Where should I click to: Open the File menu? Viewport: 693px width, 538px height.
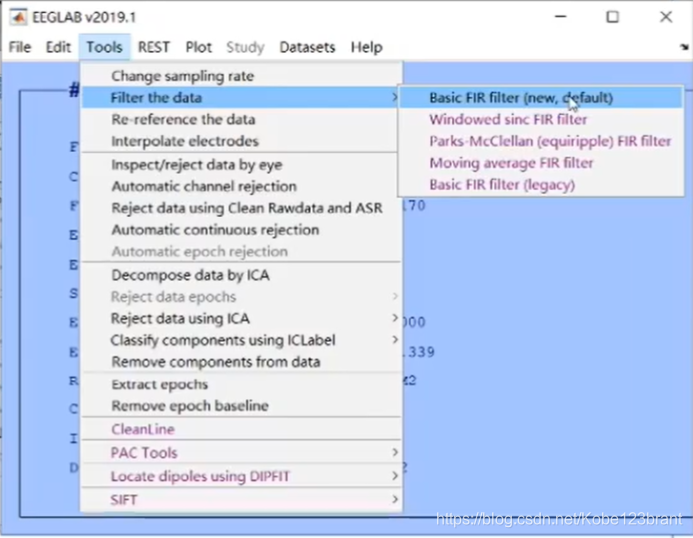coord(20,47)
